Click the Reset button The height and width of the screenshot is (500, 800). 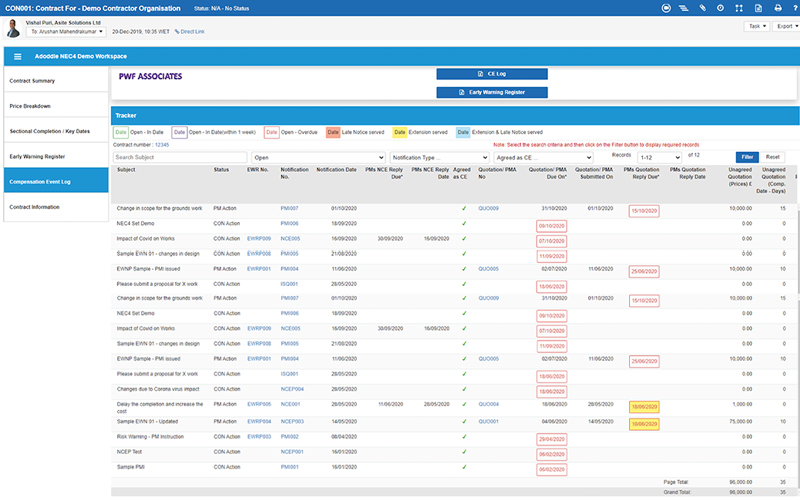[772, 157]
